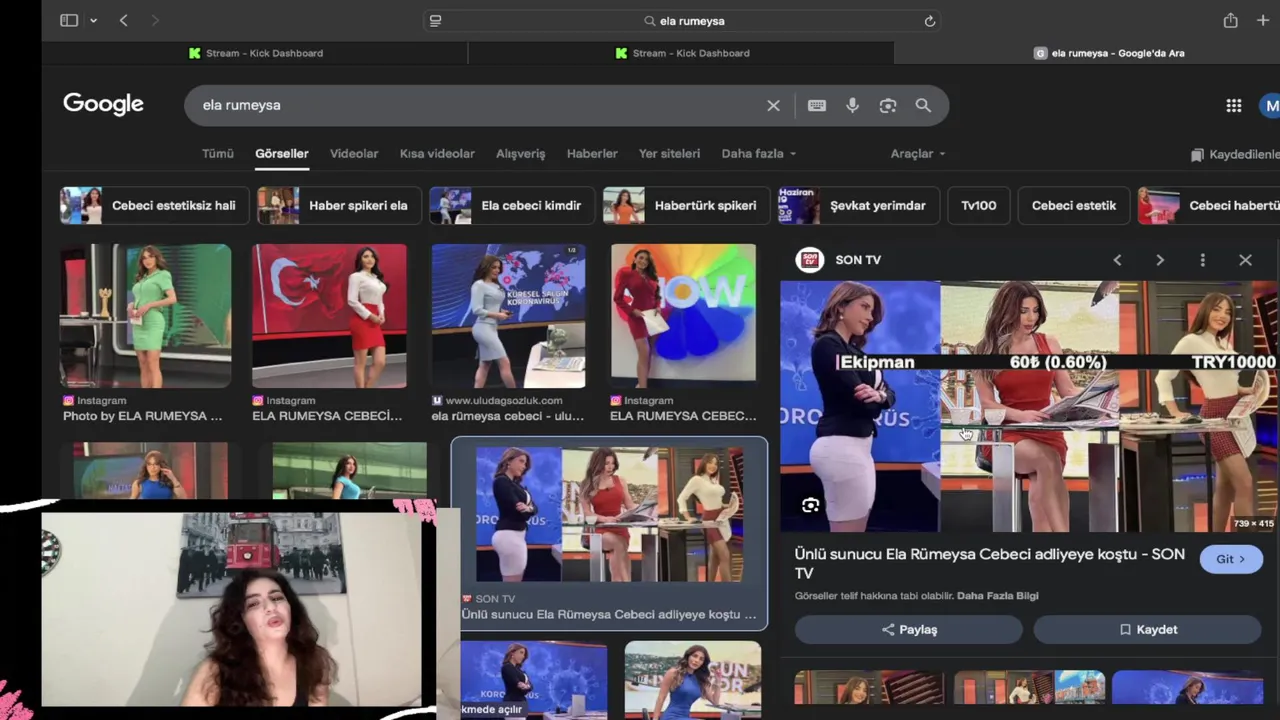The height and width of the screenshot is (720, 1280).
Task: Click the Google logo
Action: [103, 104]
